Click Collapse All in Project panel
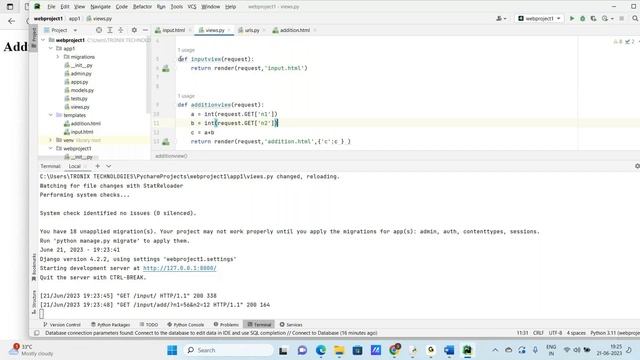640x360 pixels. pyautogui.click(x=121, y=30)
